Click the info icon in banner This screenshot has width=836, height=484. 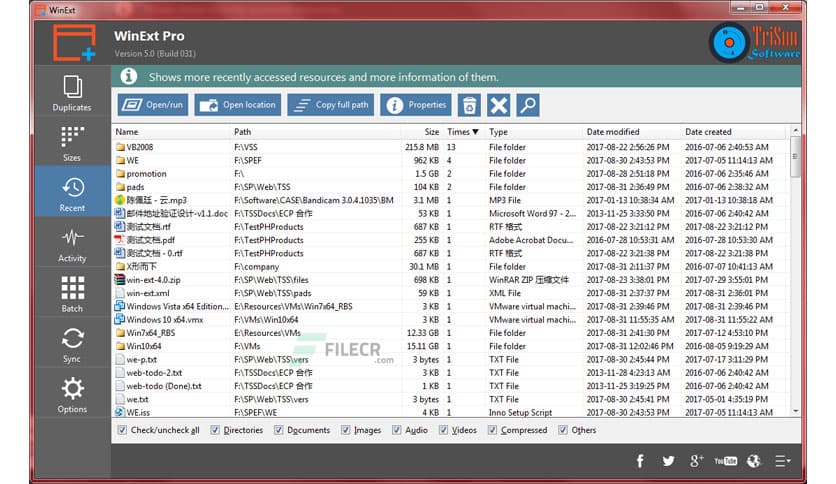coord(128,77)
